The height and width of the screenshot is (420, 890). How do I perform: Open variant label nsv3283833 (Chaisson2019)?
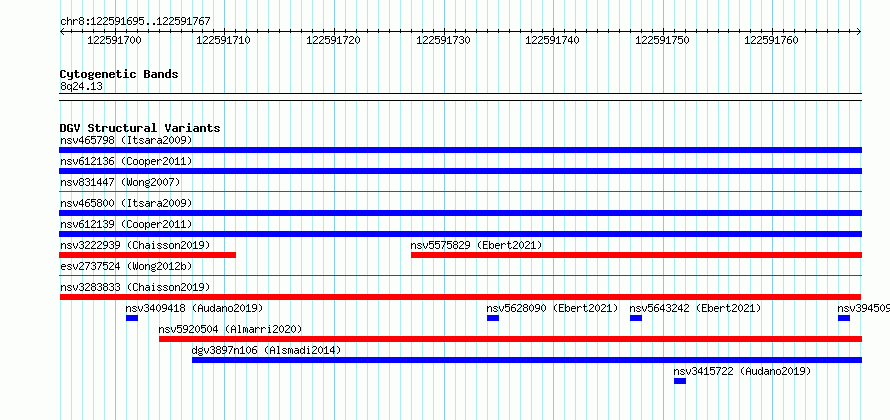tap(135, 287)
